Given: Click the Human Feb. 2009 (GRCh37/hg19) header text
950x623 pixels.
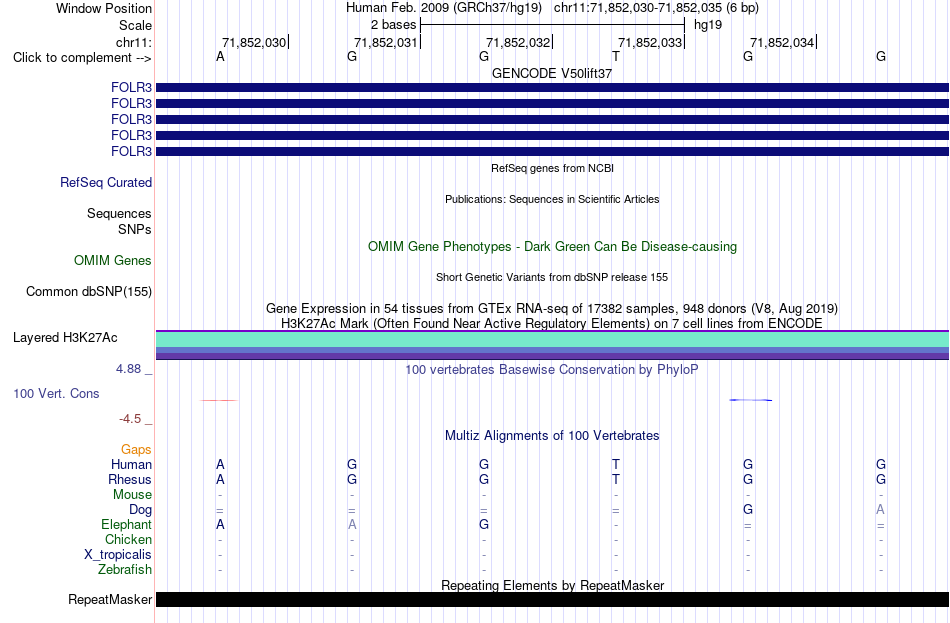Looking at the screenshot, I should pos(446,8).
